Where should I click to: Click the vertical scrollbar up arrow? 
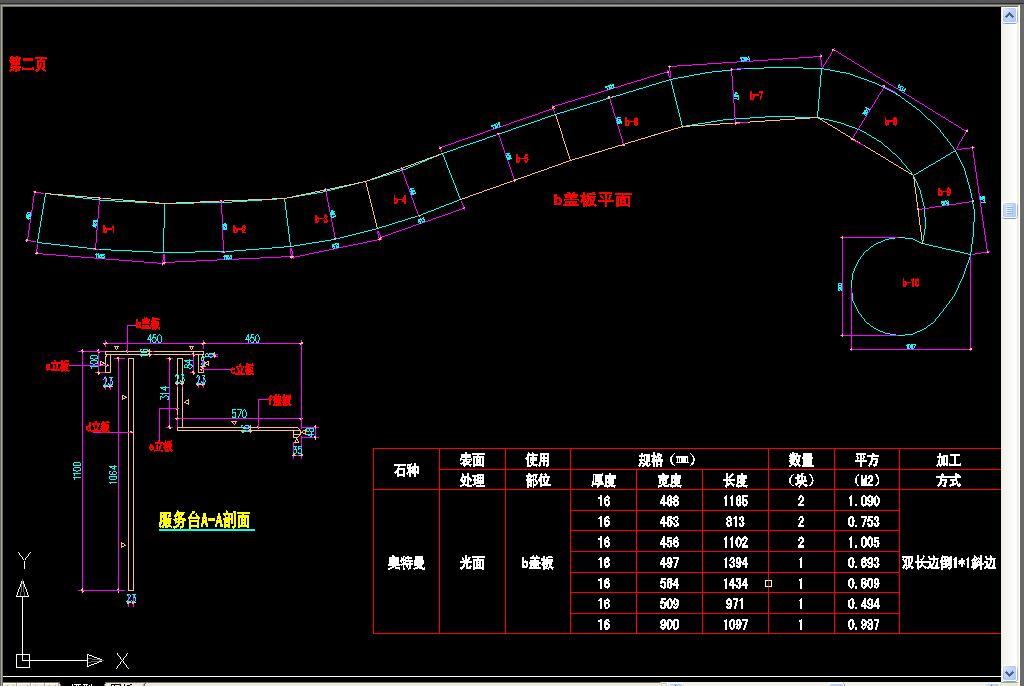click(x=1009, y=14)
